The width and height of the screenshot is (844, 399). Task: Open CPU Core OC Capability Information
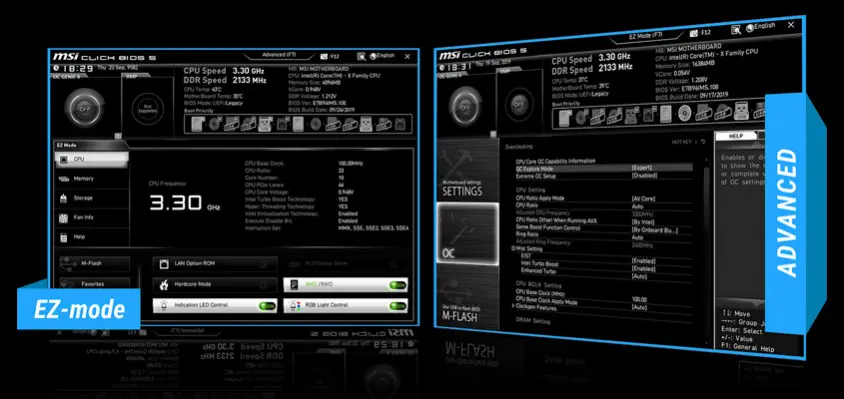pos(555,161)
